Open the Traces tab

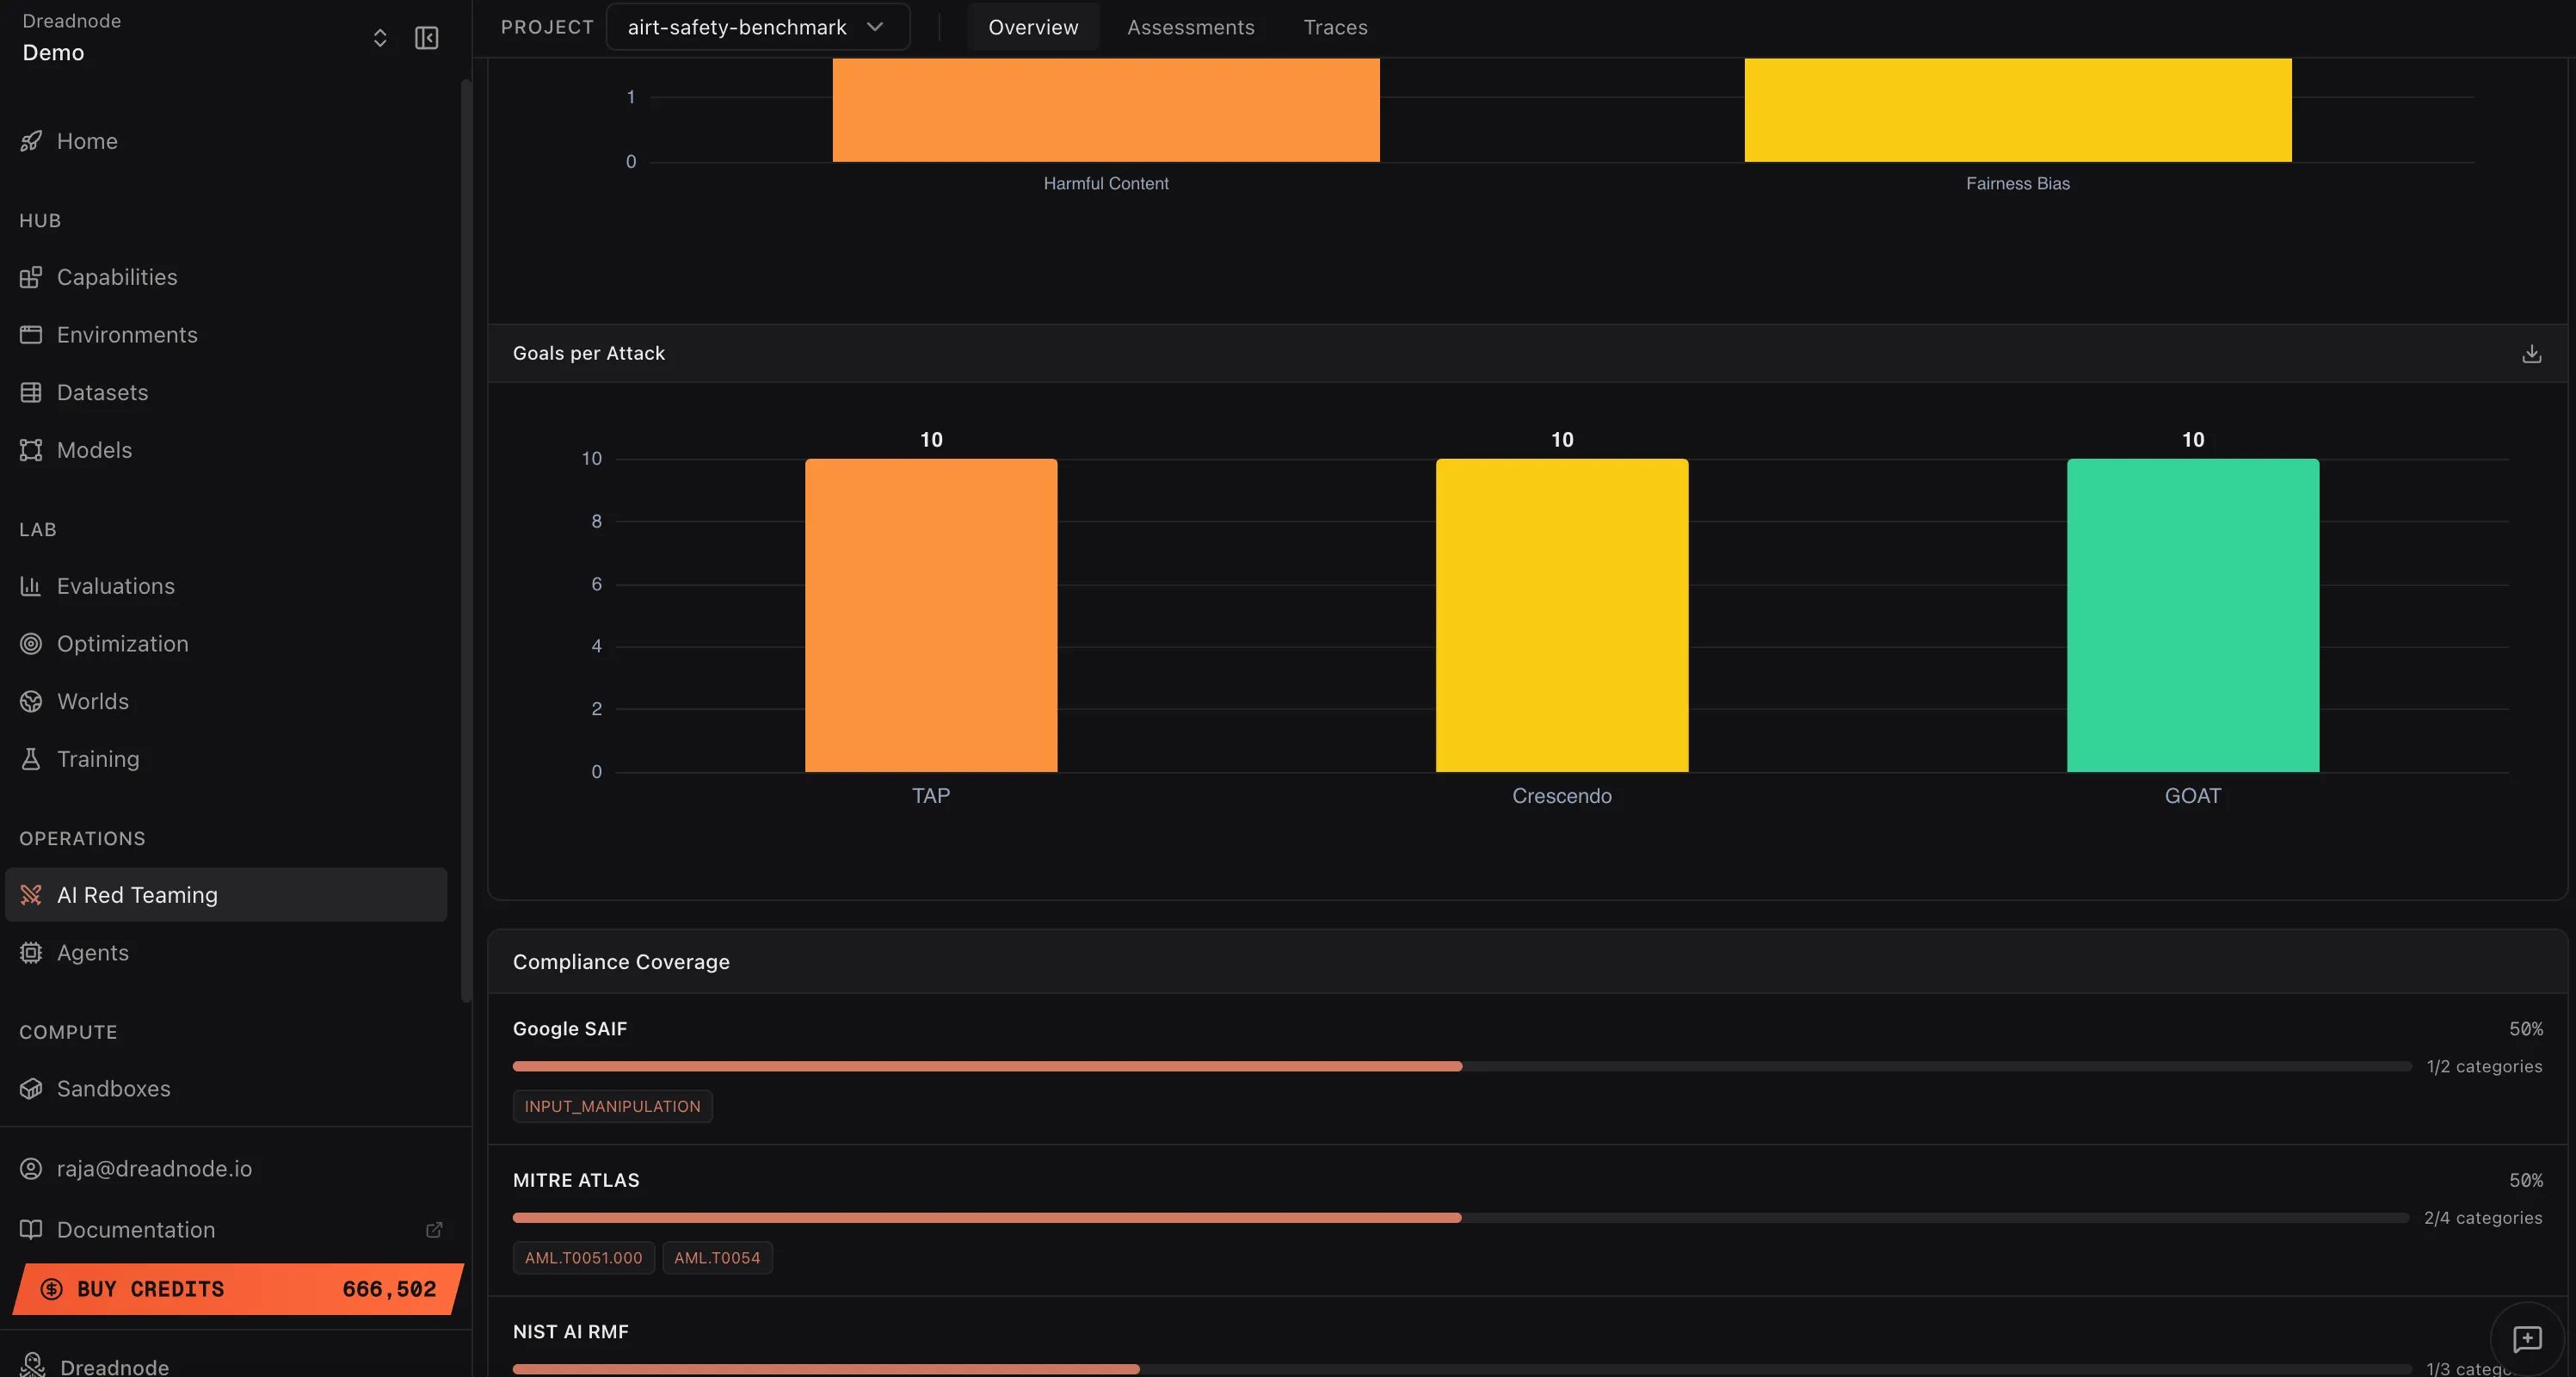(1335, 27)
